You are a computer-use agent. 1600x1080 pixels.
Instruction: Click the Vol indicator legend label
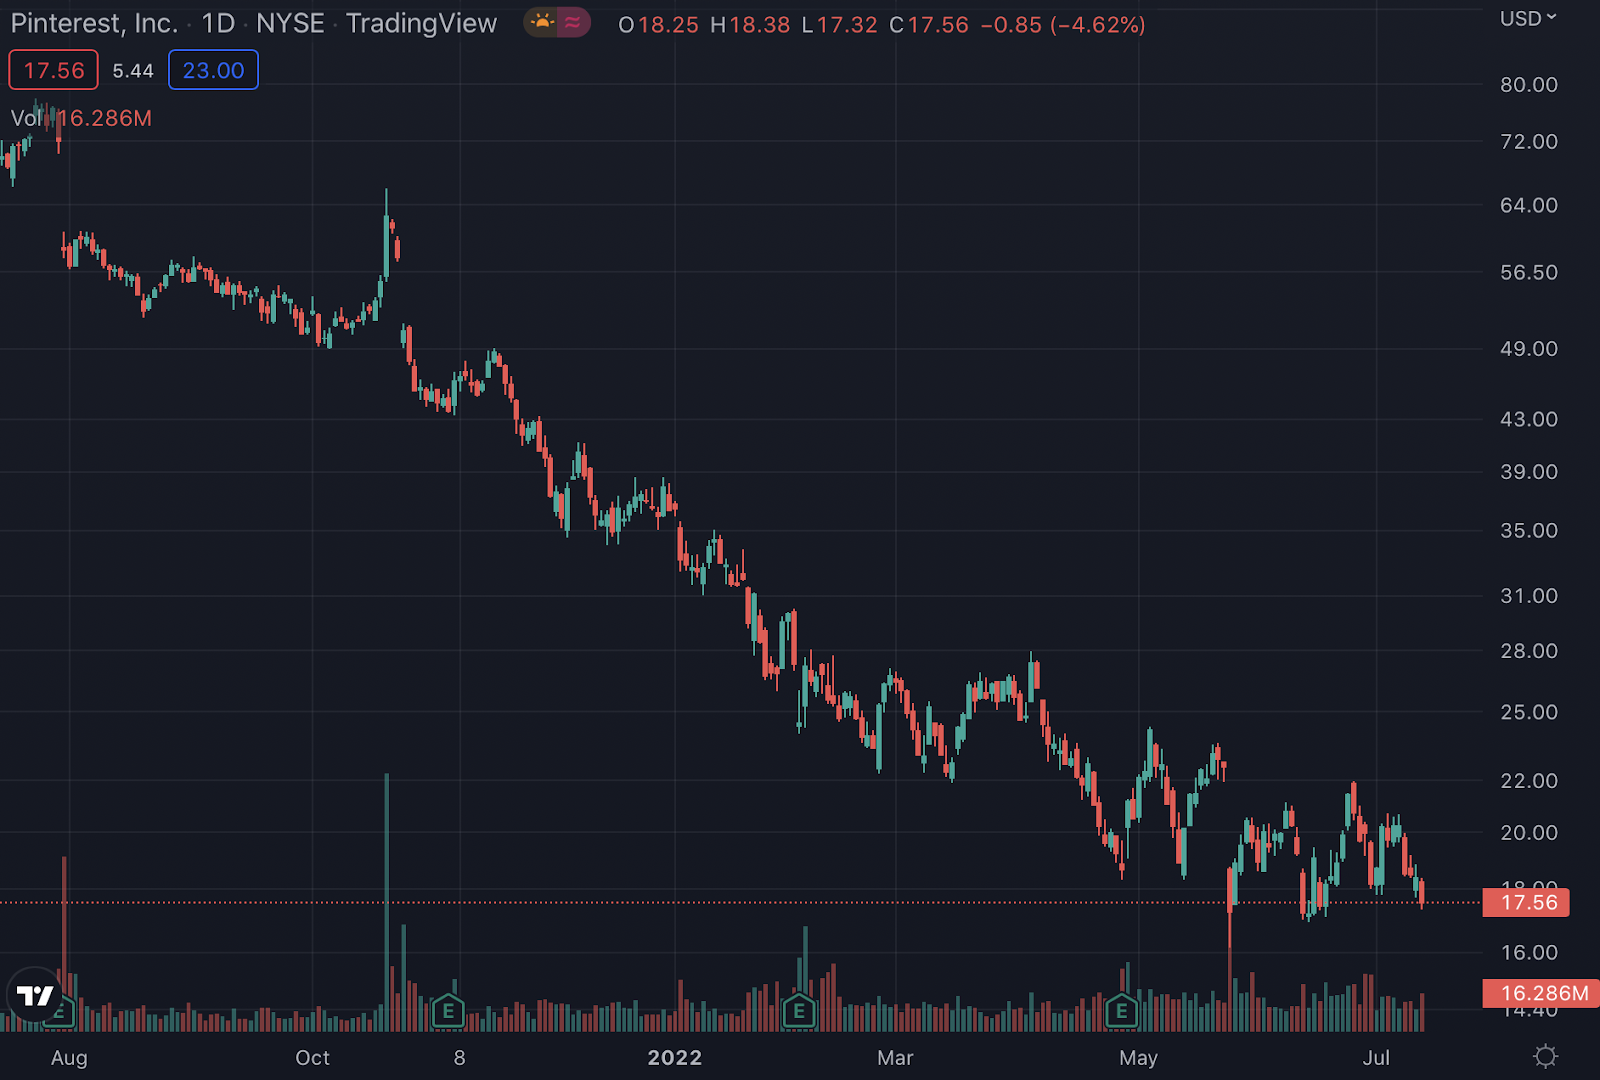26,118
